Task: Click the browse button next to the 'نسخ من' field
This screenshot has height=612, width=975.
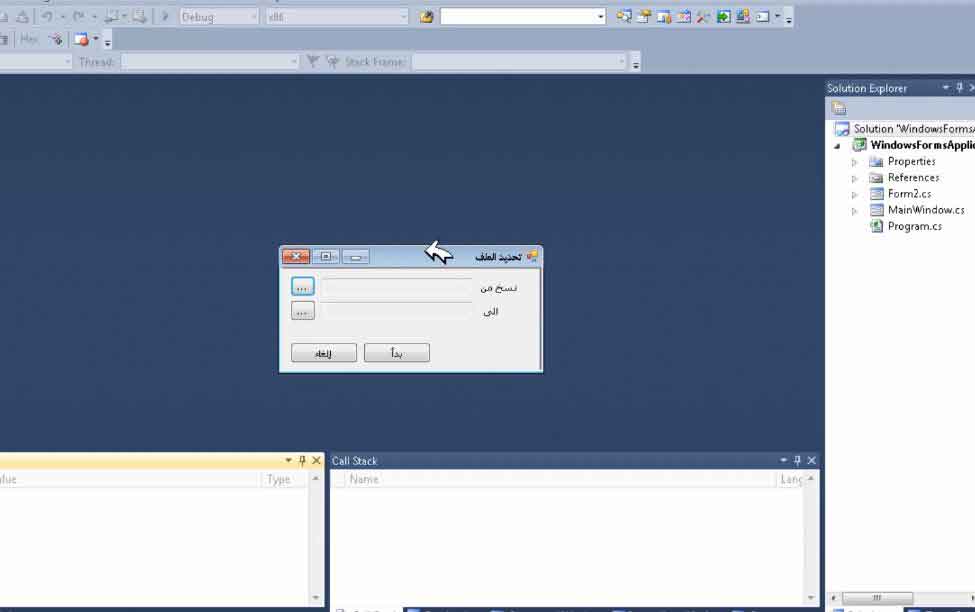Action: click(303, 287)
